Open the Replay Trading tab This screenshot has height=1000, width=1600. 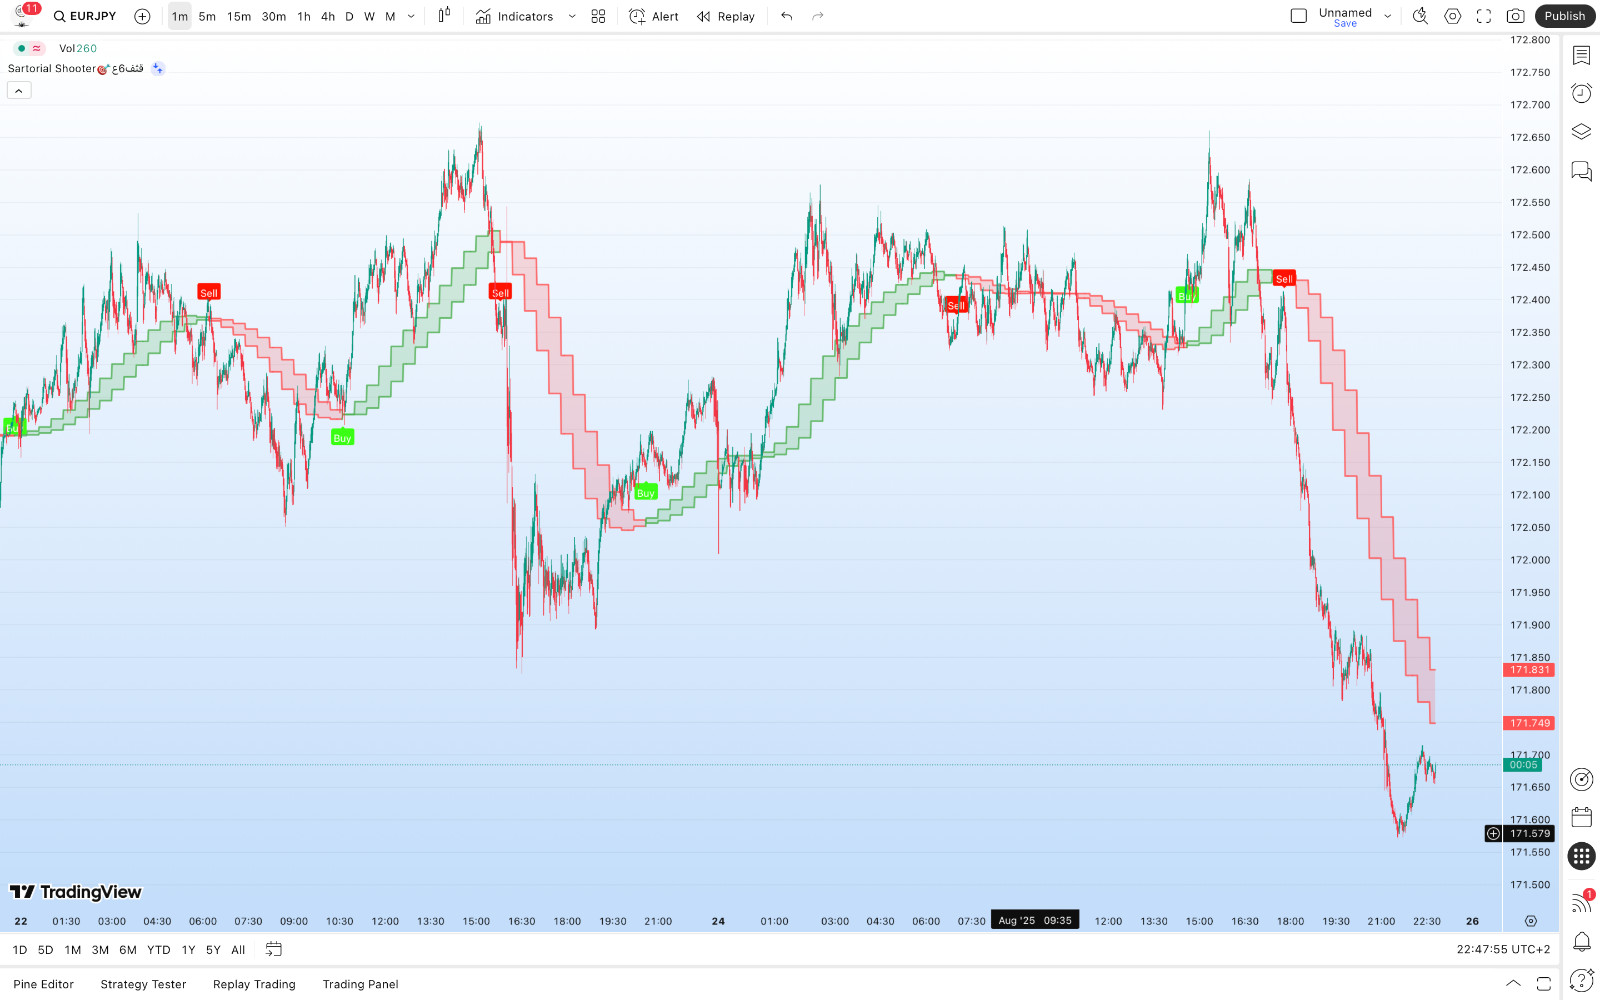point(254,984)
